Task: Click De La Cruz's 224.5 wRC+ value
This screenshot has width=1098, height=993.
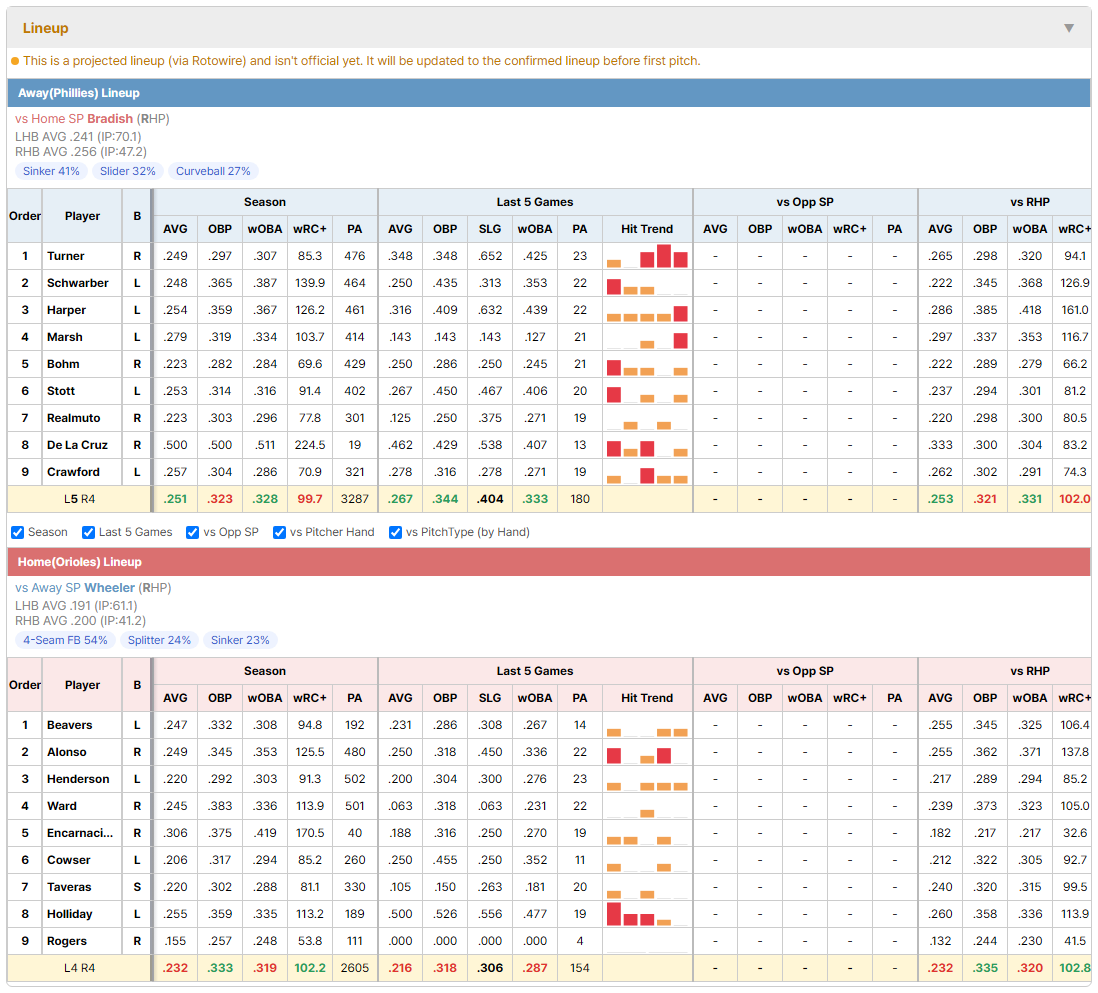Action: pyautogui.click(x=310, y=445)
